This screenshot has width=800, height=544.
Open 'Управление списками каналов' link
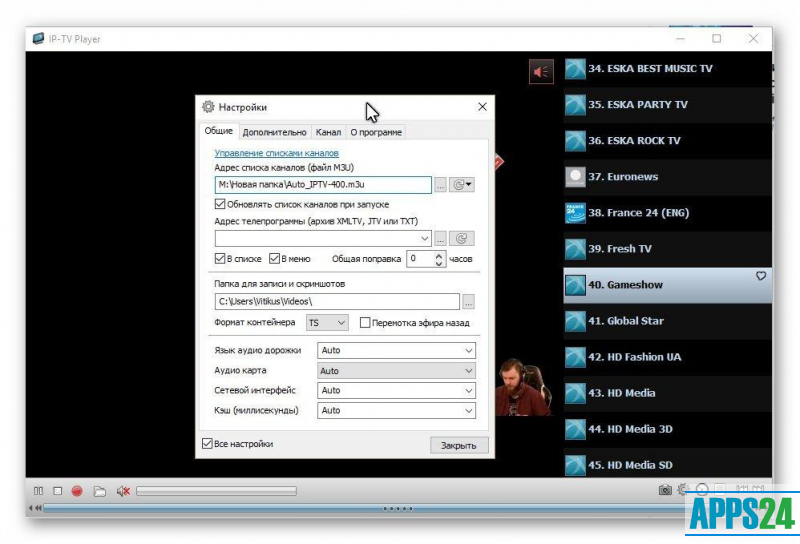[x=276, y=153]
